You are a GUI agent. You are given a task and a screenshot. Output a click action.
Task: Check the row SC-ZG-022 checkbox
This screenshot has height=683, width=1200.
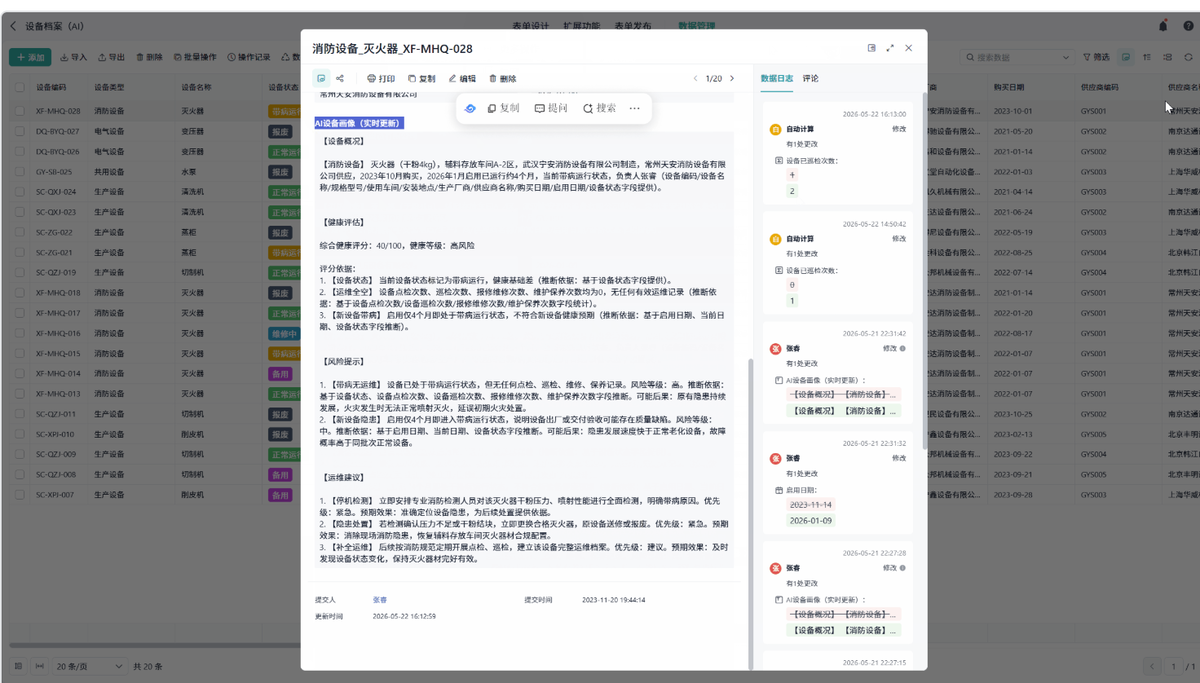[19, 232]
